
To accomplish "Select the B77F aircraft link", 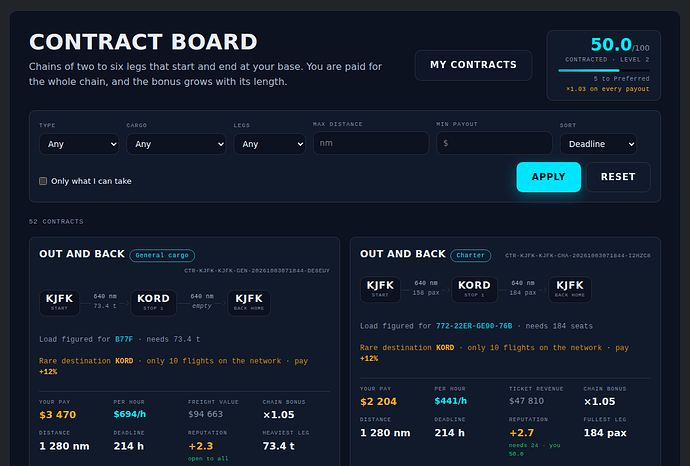I will coord(124,339).
